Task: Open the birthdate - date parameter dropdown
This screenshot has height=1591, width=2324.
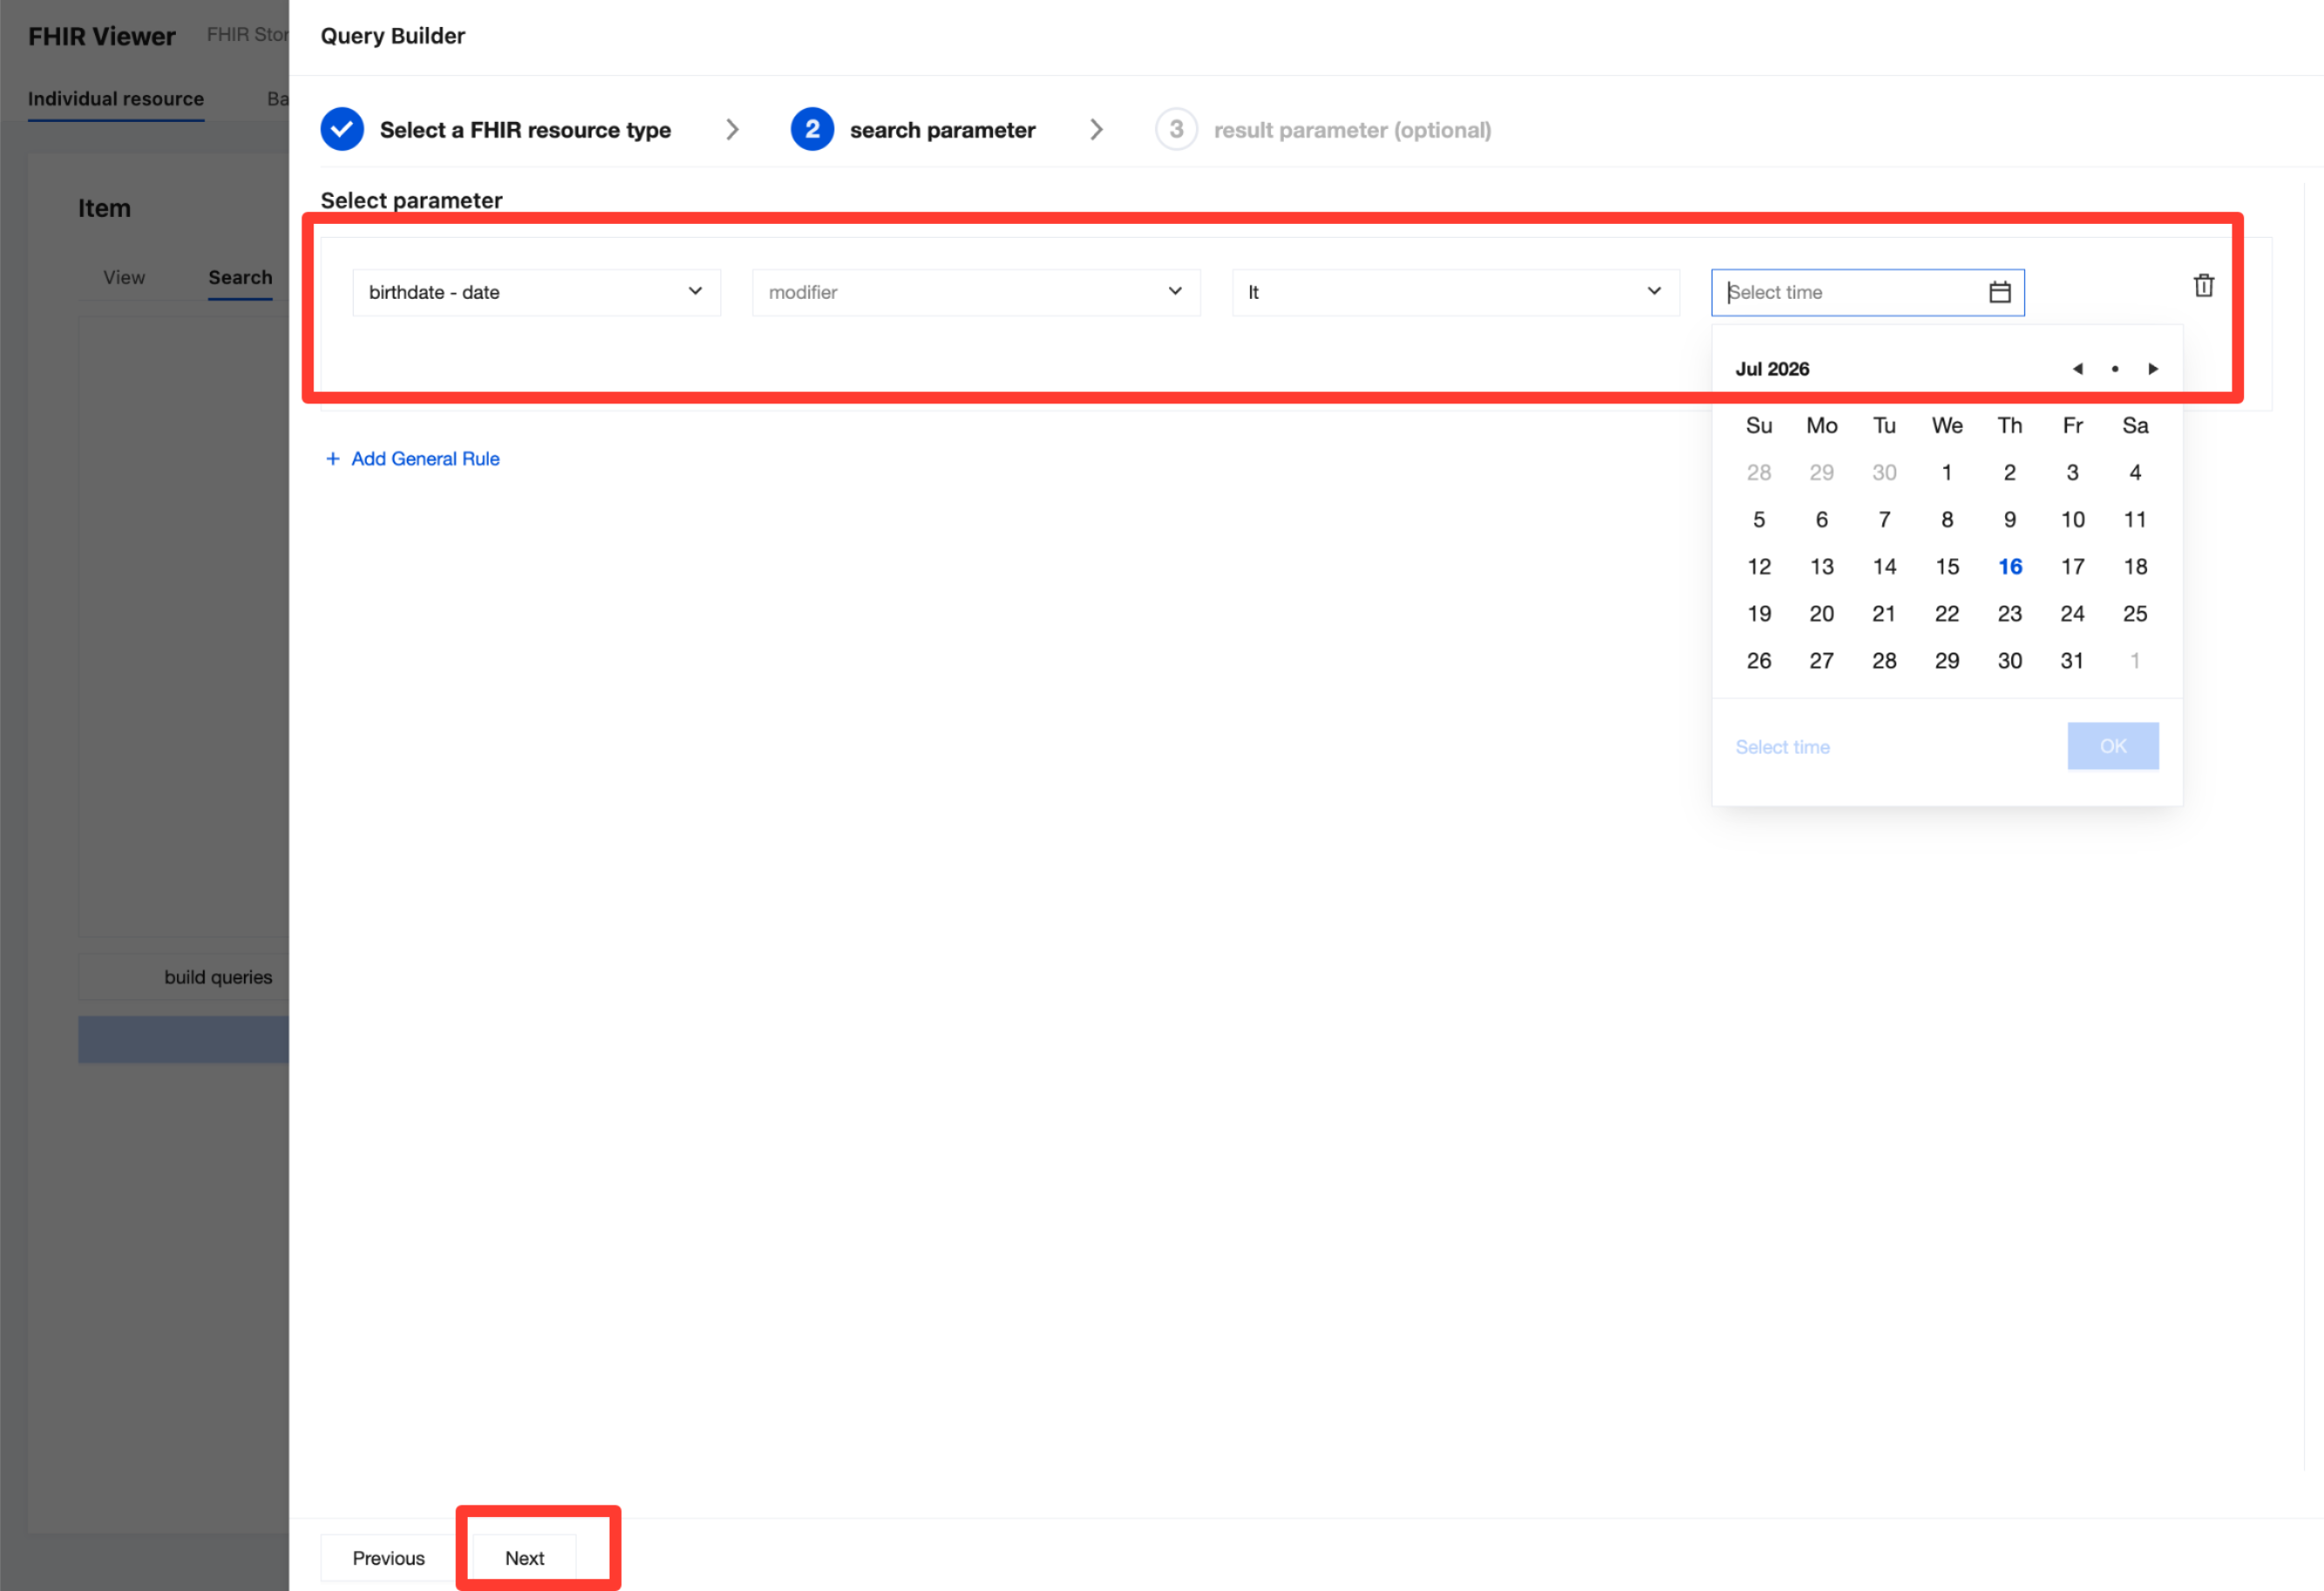Action: click(536, 292)
